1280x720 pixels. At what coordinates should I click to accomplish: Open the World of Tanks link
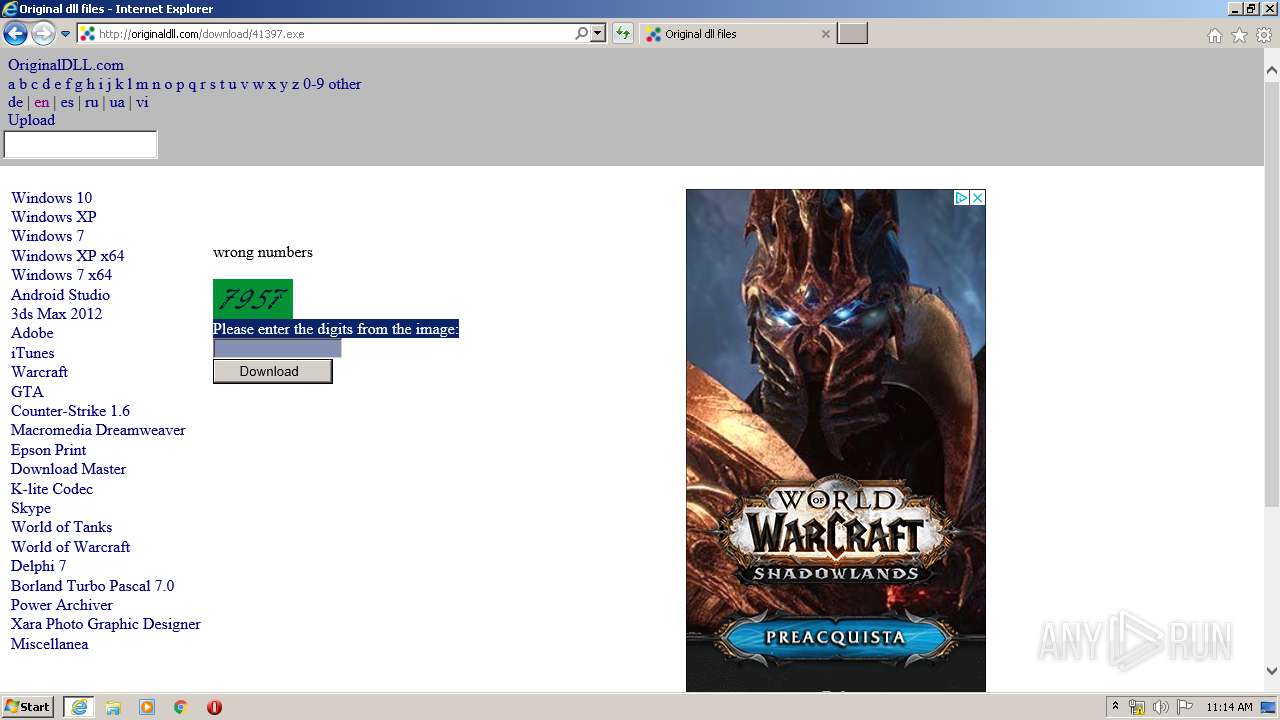61,527
